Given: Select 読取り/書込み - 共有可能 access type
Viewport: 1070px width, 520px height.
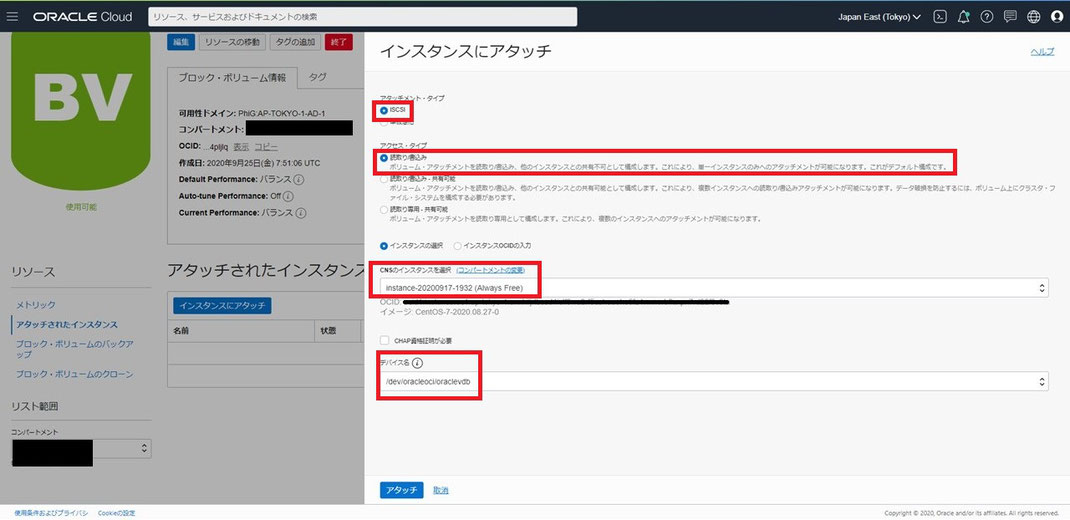Looking at the screenshot, I should click(384, 179).
